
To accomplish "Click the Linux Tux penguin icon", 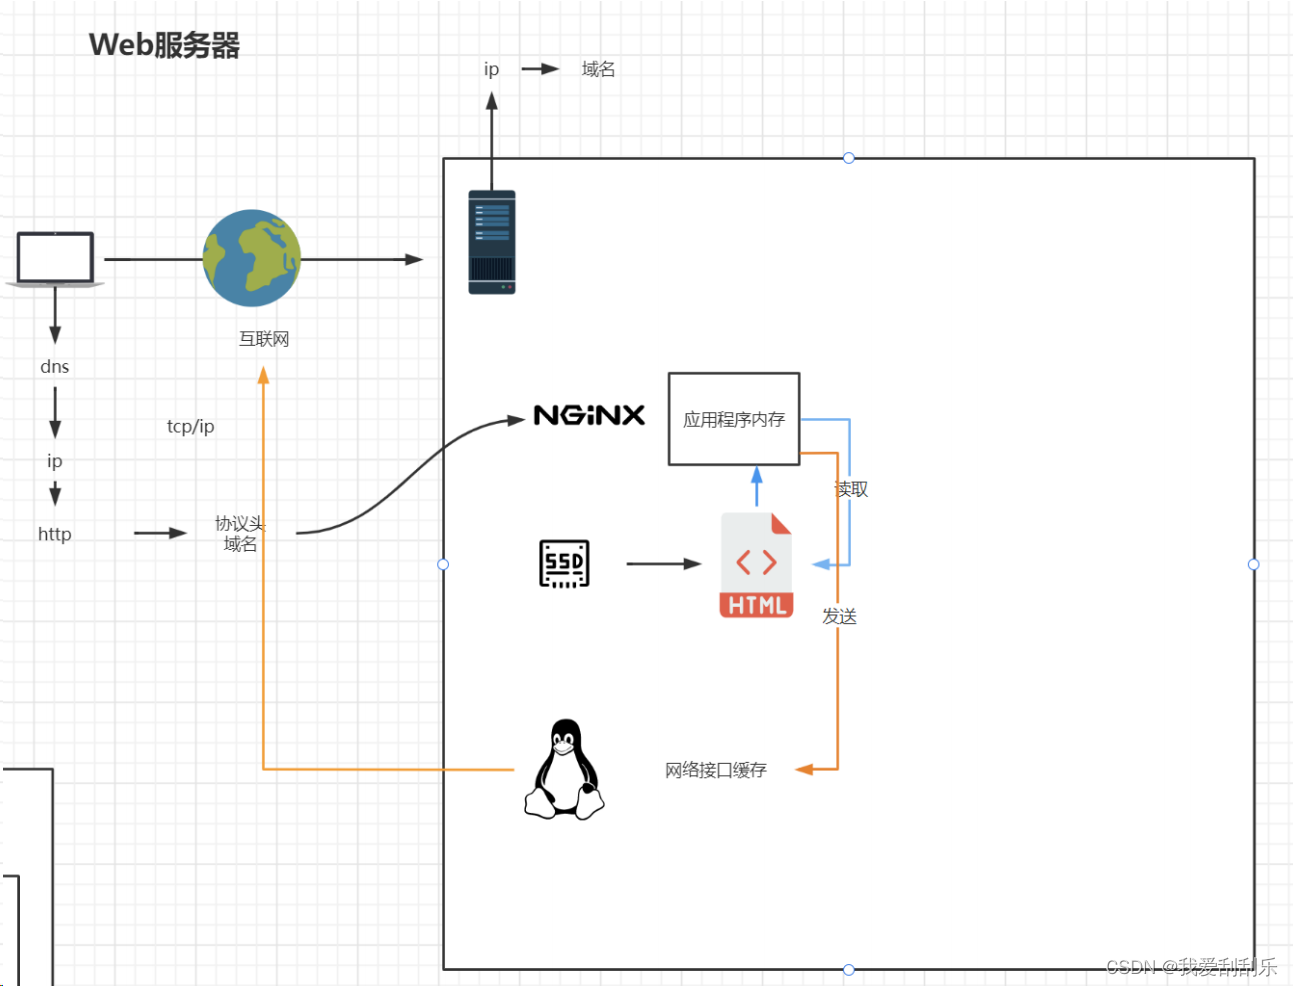I will (563, 772).
